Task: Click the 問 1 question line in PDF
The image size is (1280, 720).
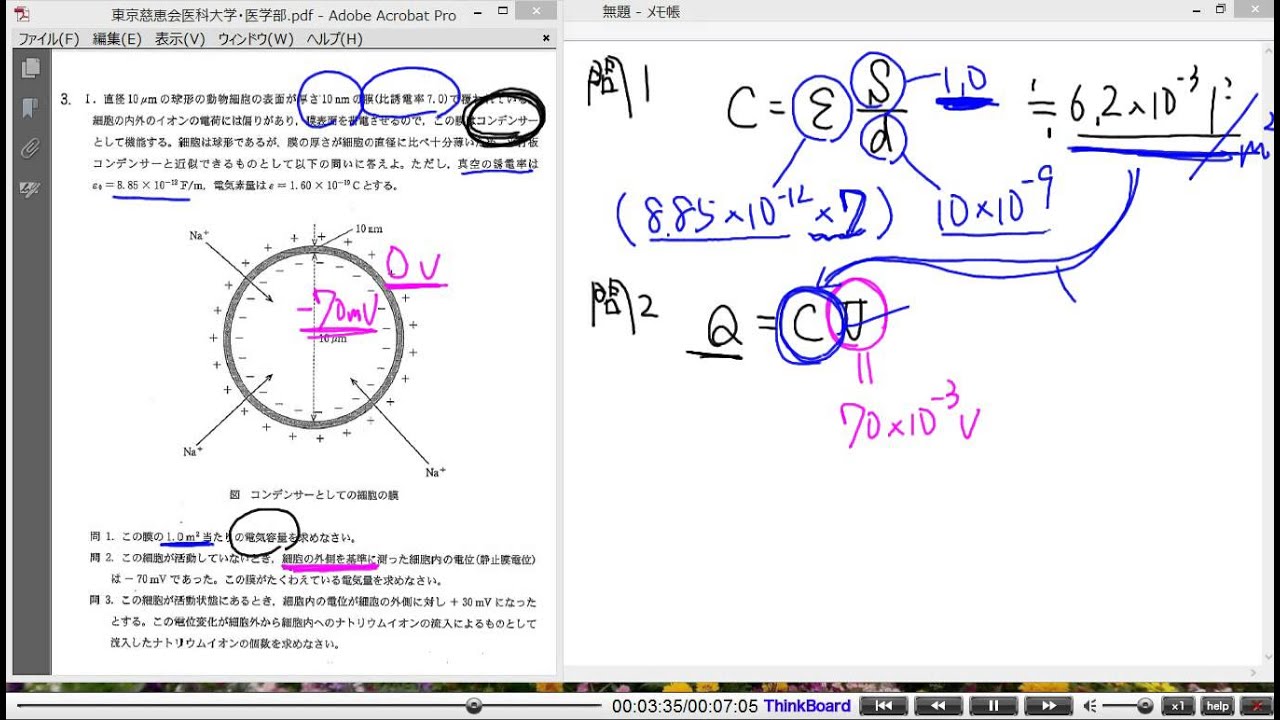Action: [x=223, y=537]
